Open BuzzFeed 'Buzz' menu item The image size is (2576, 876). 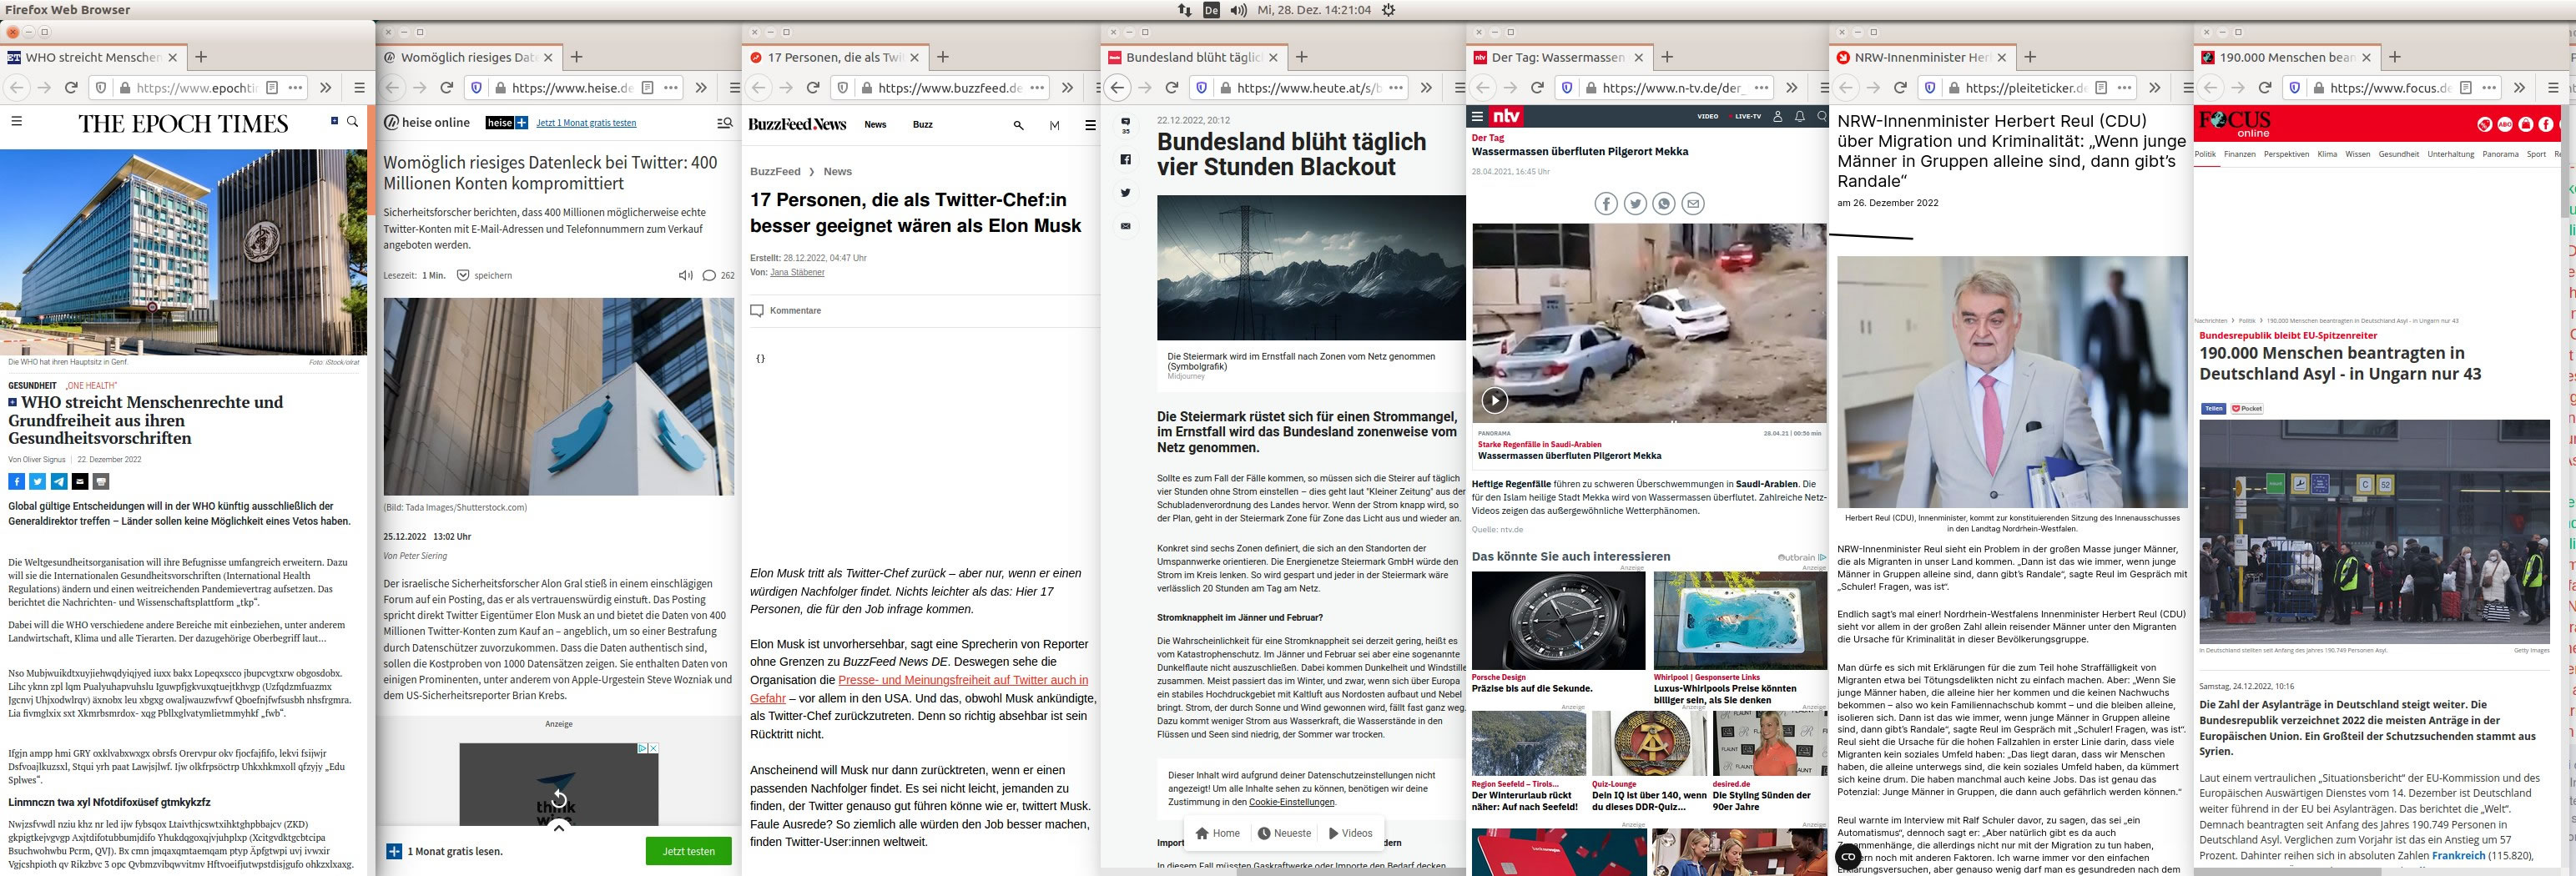pos(922,125)
